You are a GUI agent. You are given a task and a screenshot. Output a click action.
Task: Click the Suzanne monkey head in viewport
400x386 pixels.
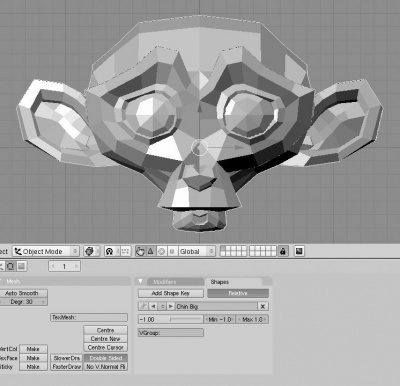(200, 123)
